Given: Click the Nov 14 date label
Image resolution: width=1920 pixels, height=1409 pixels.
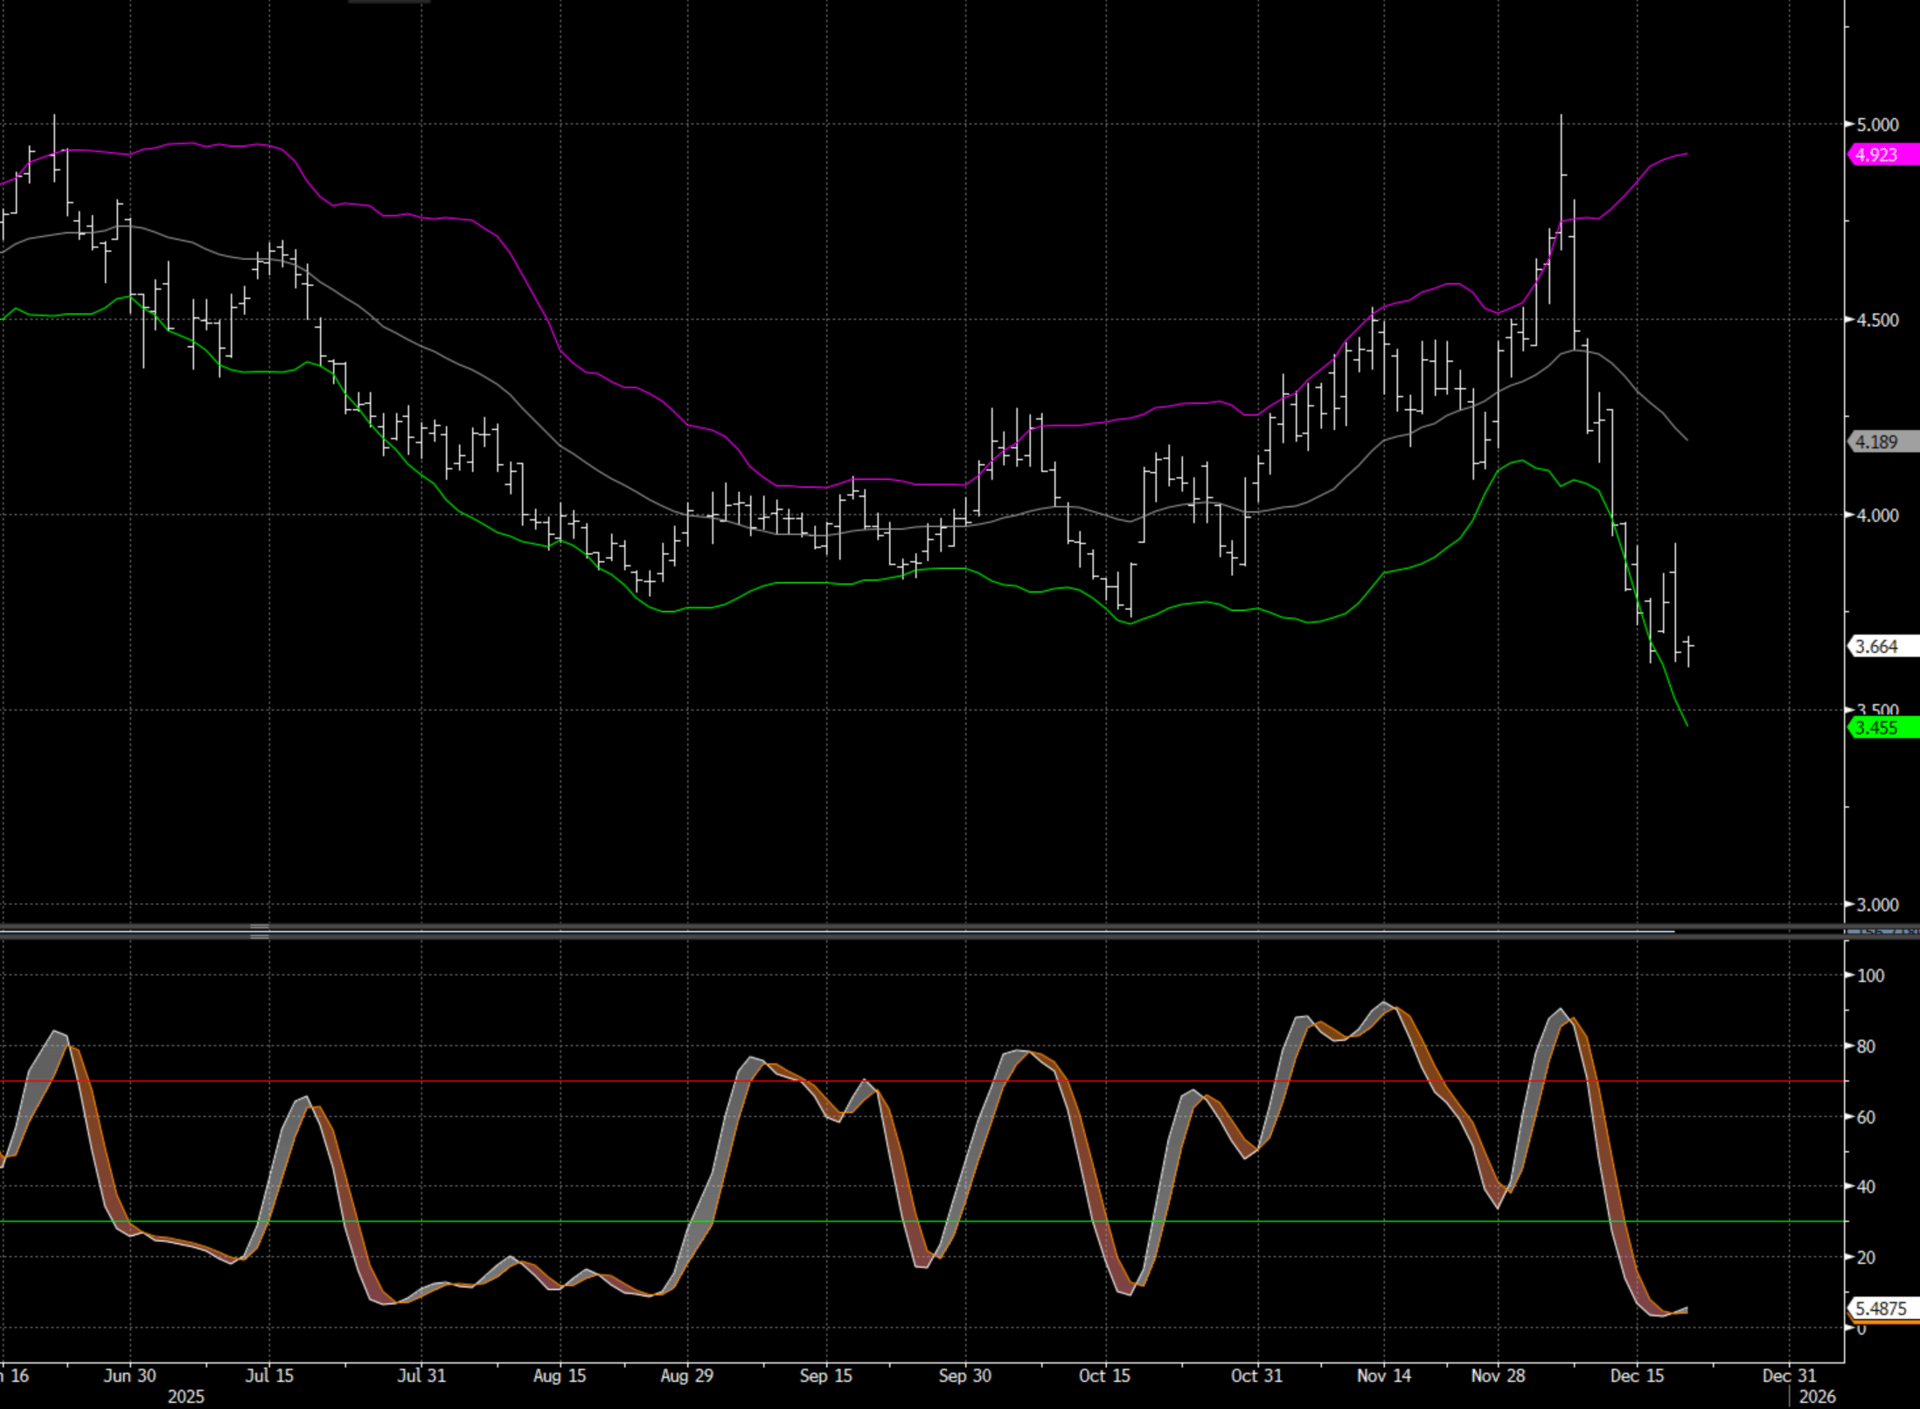Looking at the screenshot, I should tap(1384, 1376).
